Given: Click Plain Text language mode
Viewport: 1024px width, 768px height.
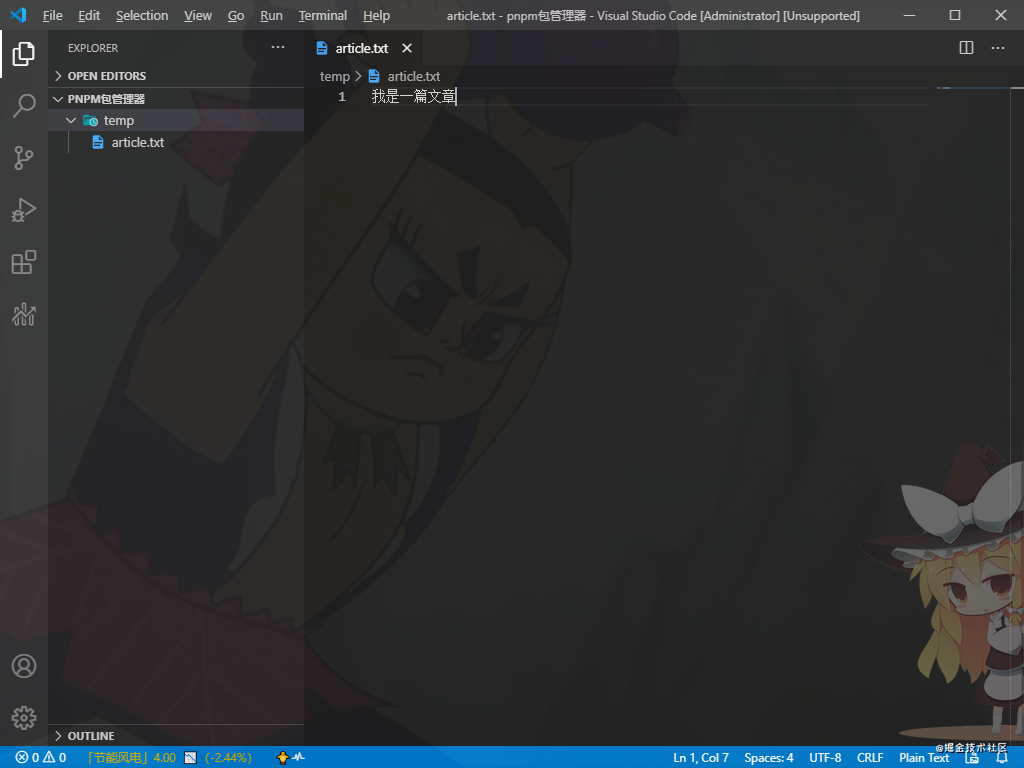Looking at the screenshot, I should 923,758.
